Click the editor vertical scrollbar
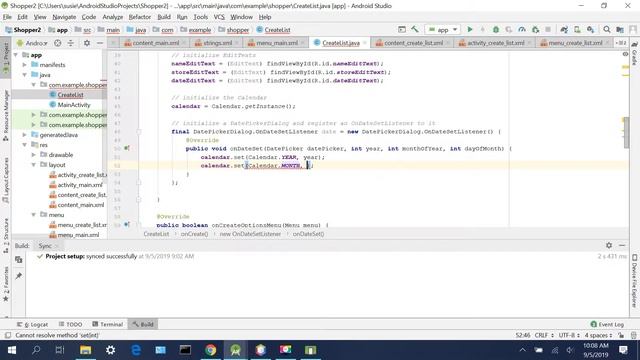This screenshot has height=360, width=640. coord(627,134)
